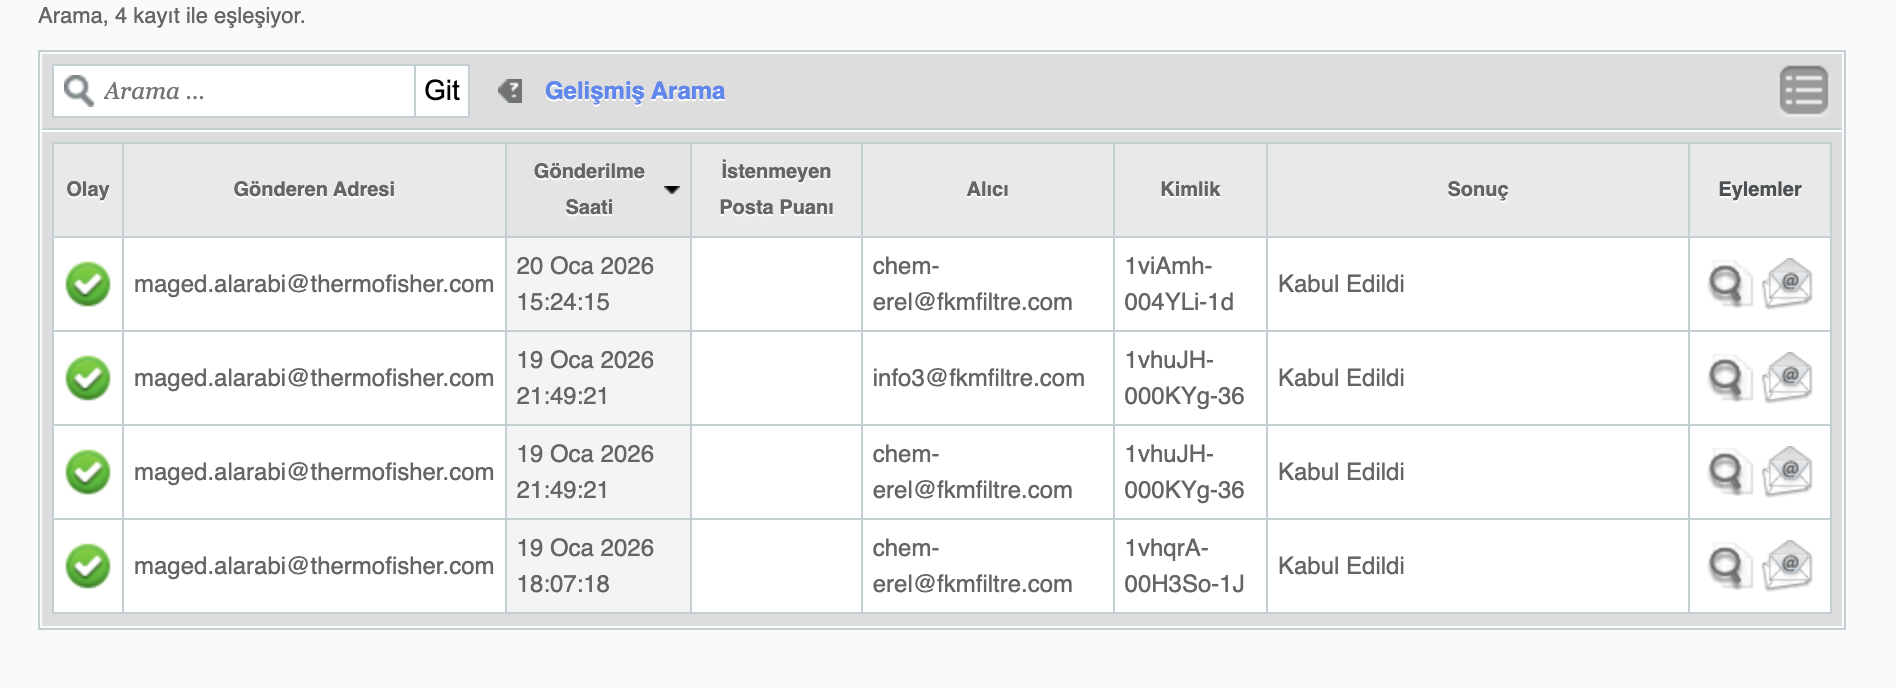Screen dimensions: 1896x688
Task: Sort by Alıcı column header
Action: pos(987,189)
